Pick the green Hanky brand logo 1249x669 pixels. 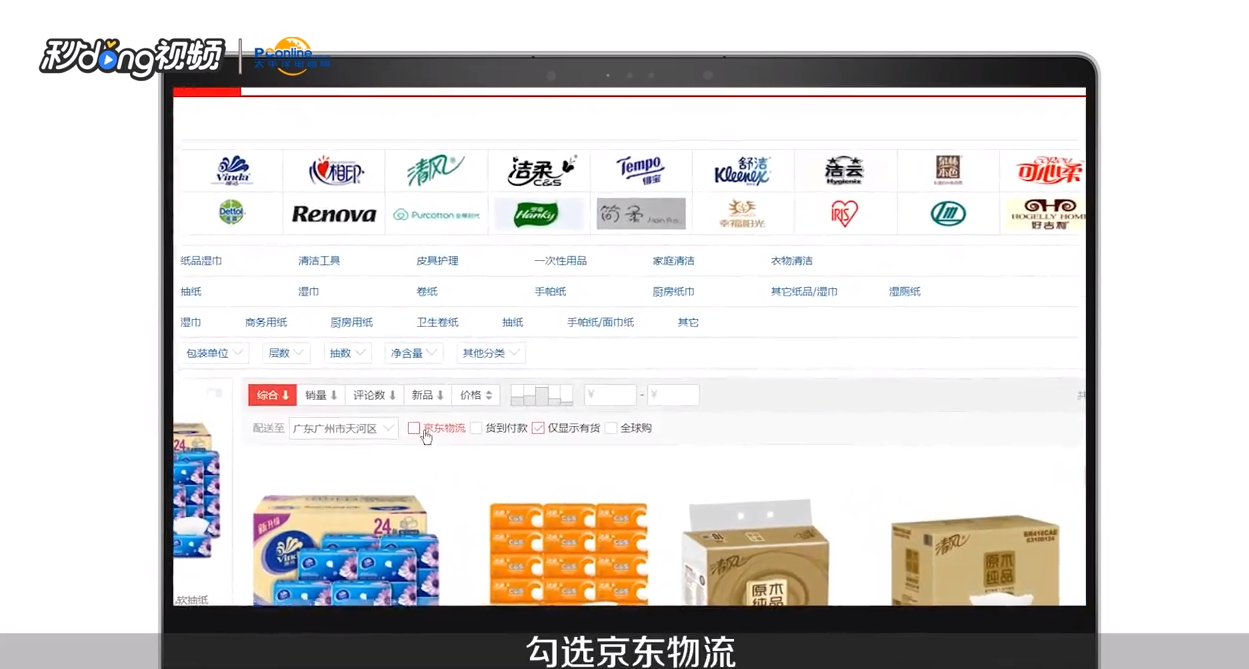536,214
